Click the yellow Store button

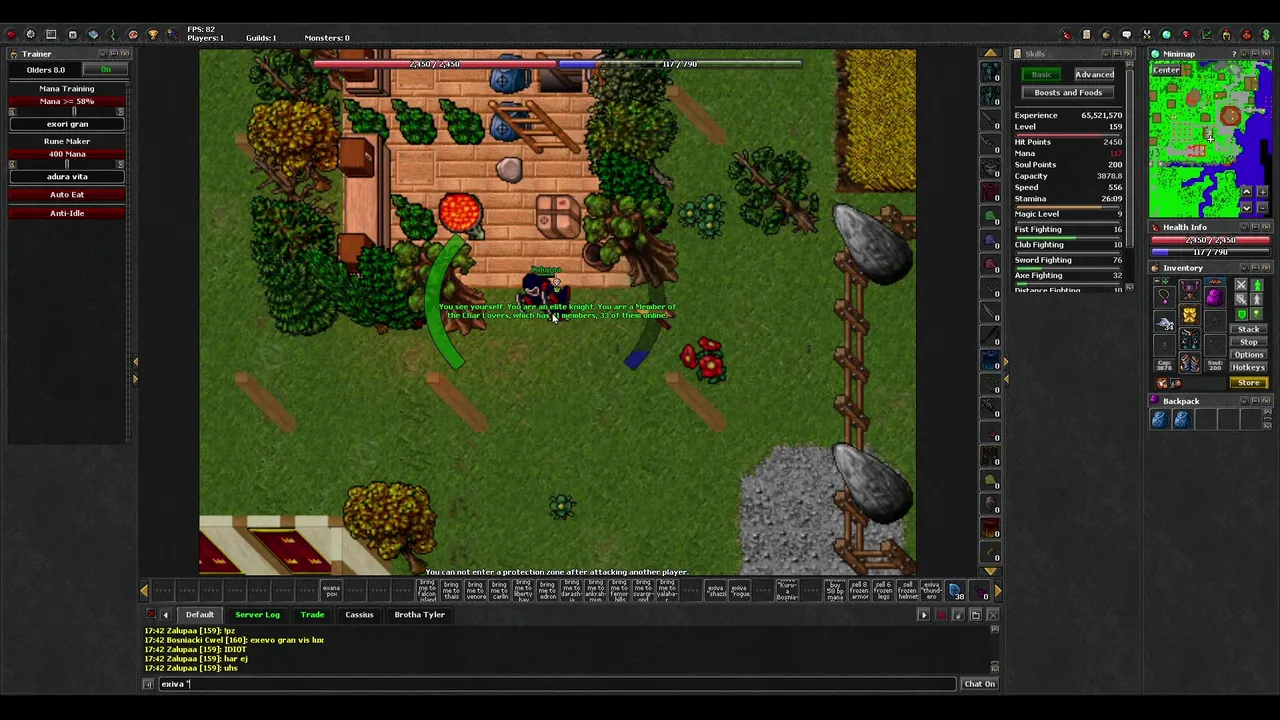coord(1248,382)
